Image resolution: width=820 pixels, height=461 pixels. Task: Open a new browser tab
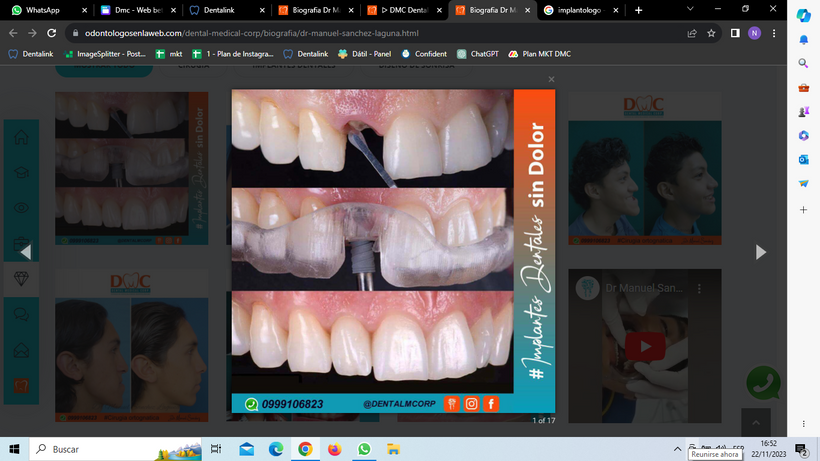[638, 10]
